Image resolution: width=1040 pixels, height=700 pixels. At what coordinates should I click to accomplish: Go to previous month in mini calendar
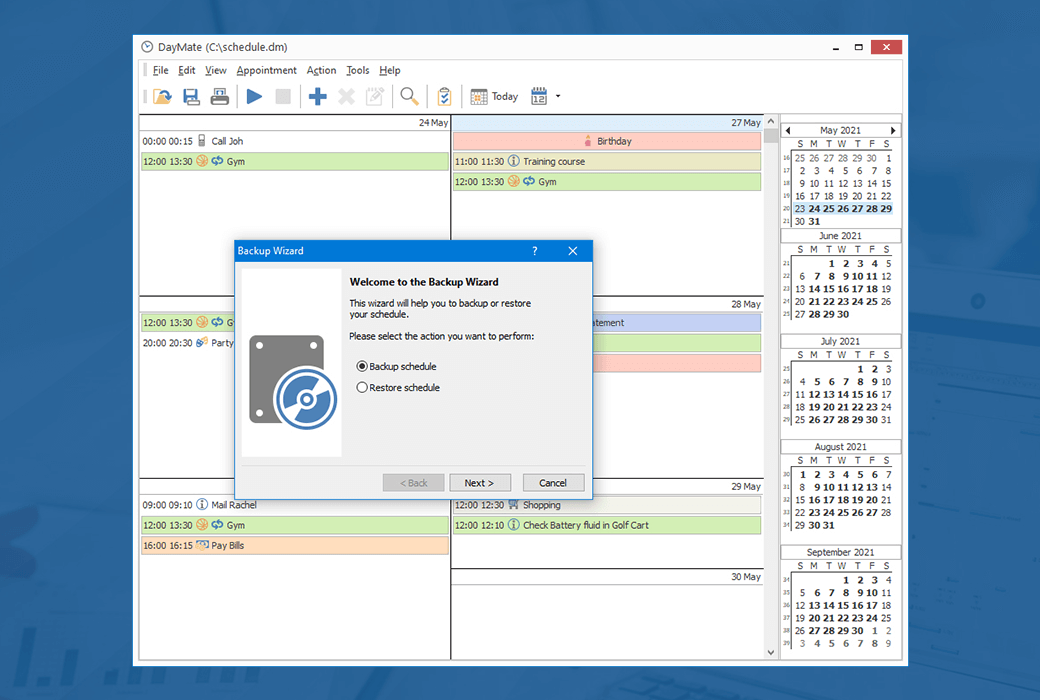(x=788, y=131)
